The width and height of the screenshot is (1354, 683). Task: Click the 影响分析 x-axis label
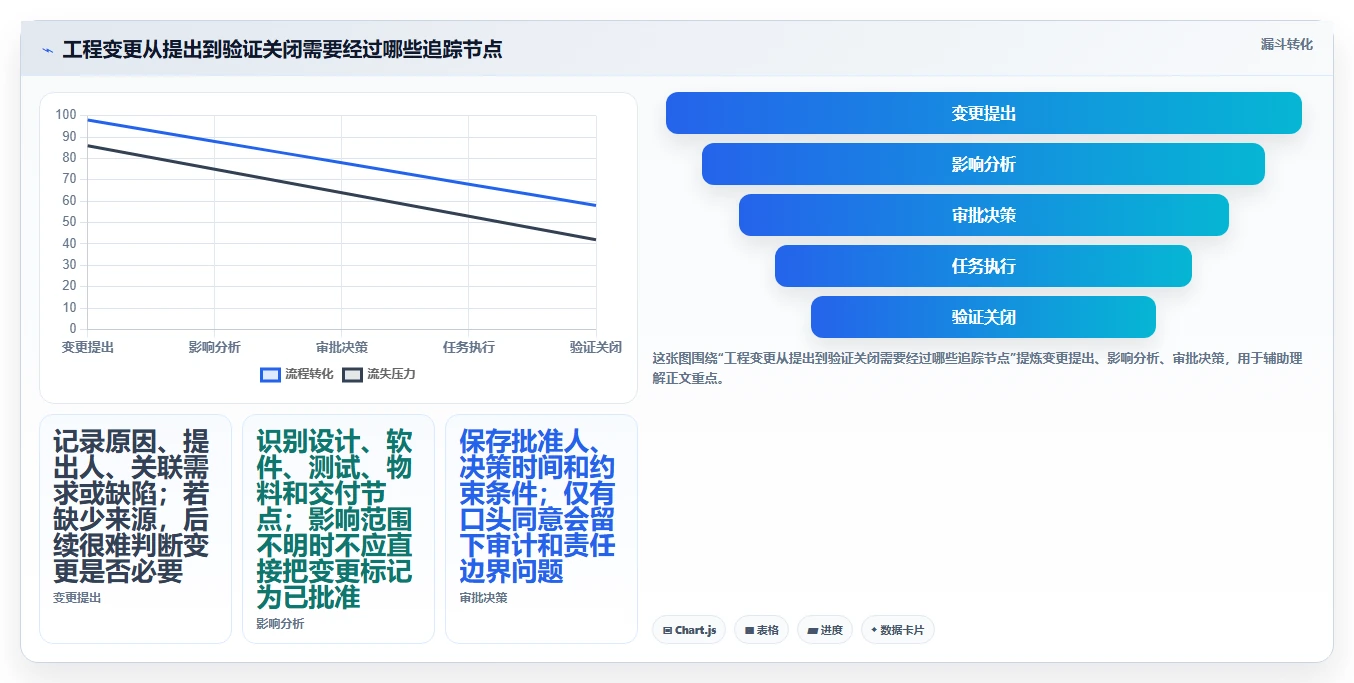[x=215, y=347]
